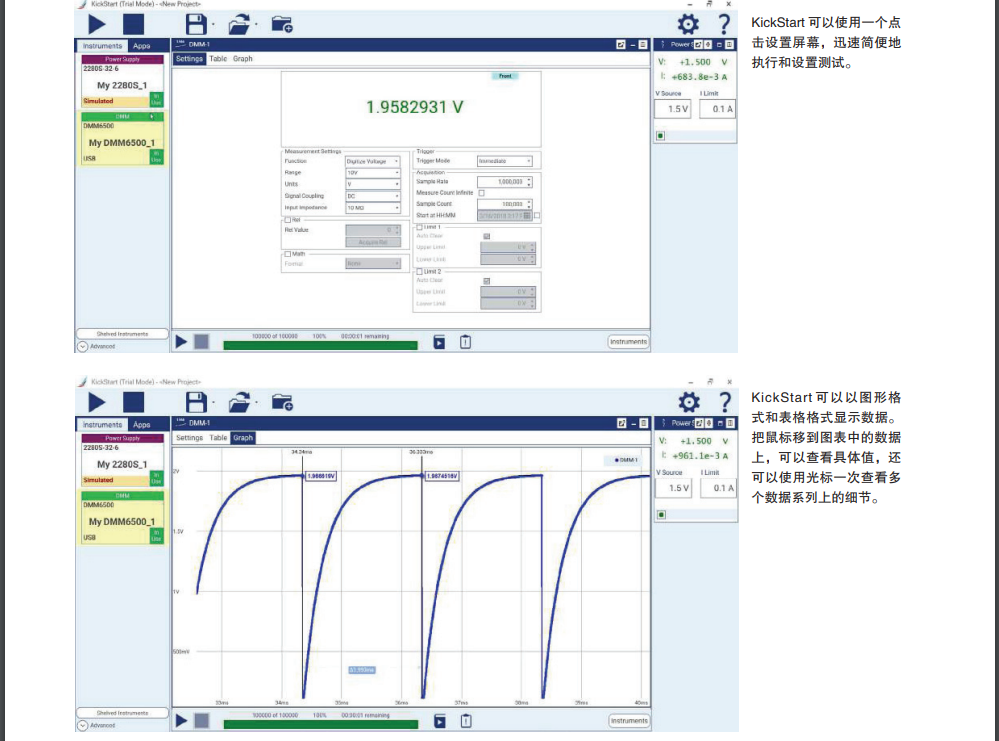Click the Open project folder icon in Graph-view window
999x741 pixels.
click(x=240, y=403)
